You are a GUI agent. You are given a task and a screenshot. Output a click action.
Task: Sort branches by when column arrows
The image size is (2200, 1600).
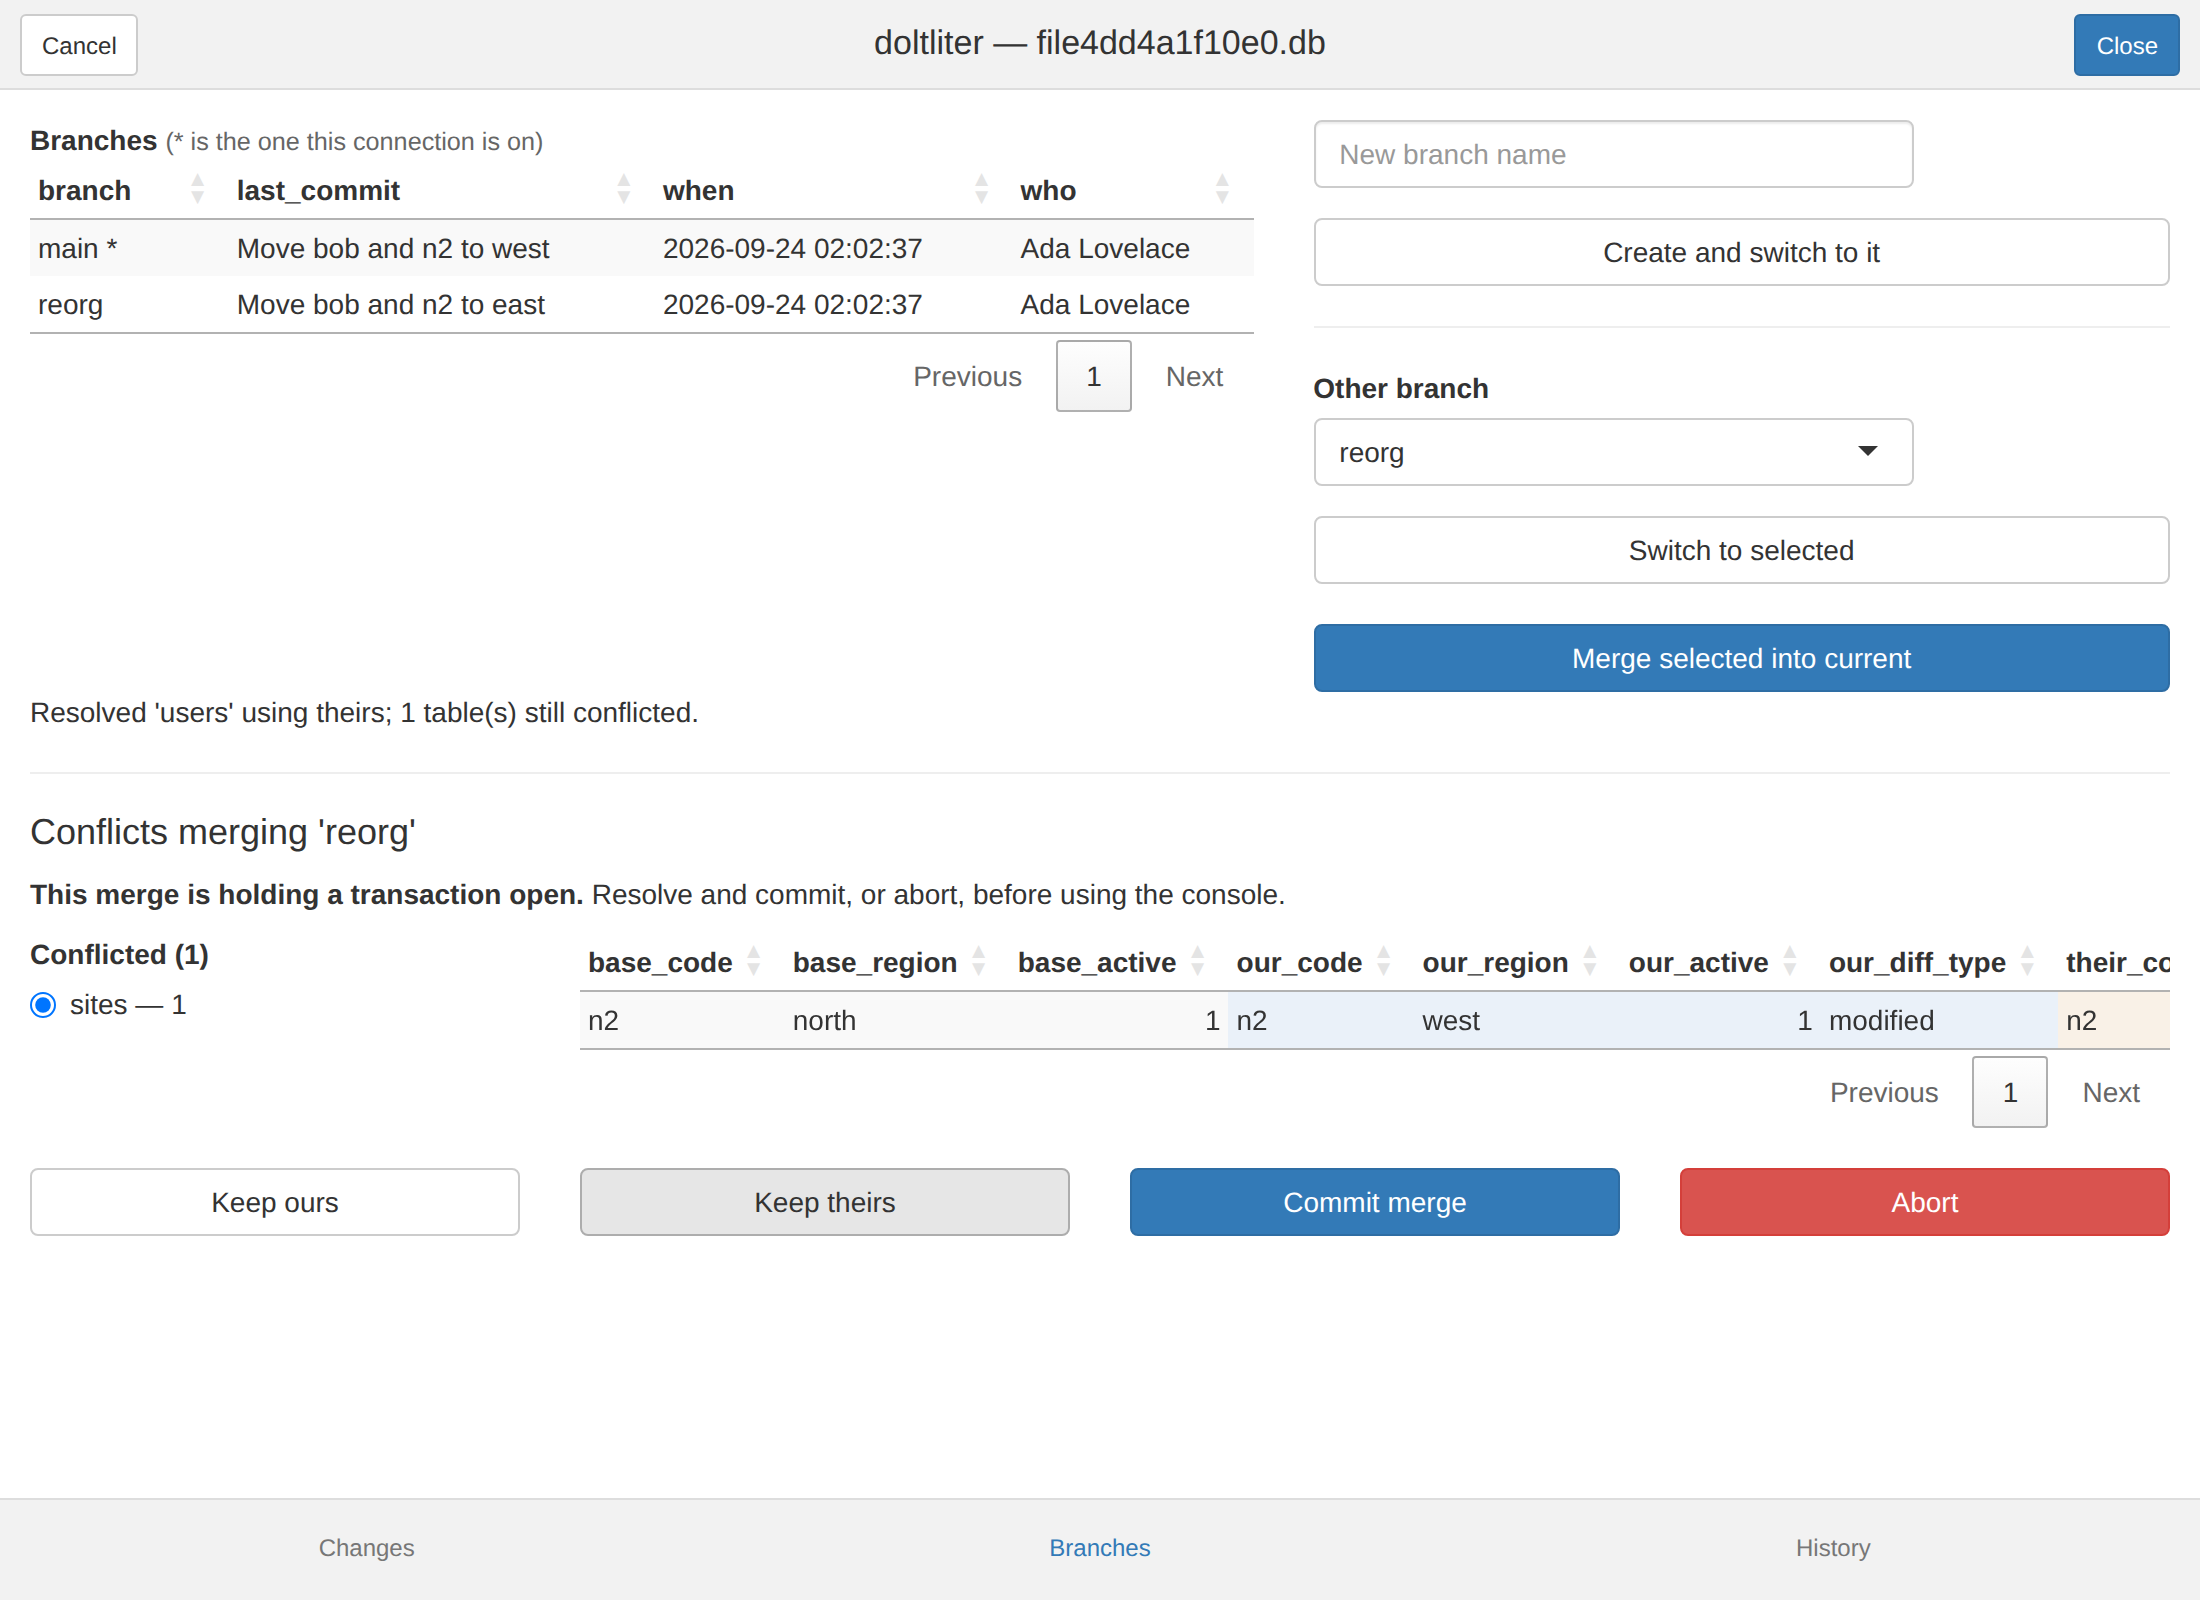[981, 190]
